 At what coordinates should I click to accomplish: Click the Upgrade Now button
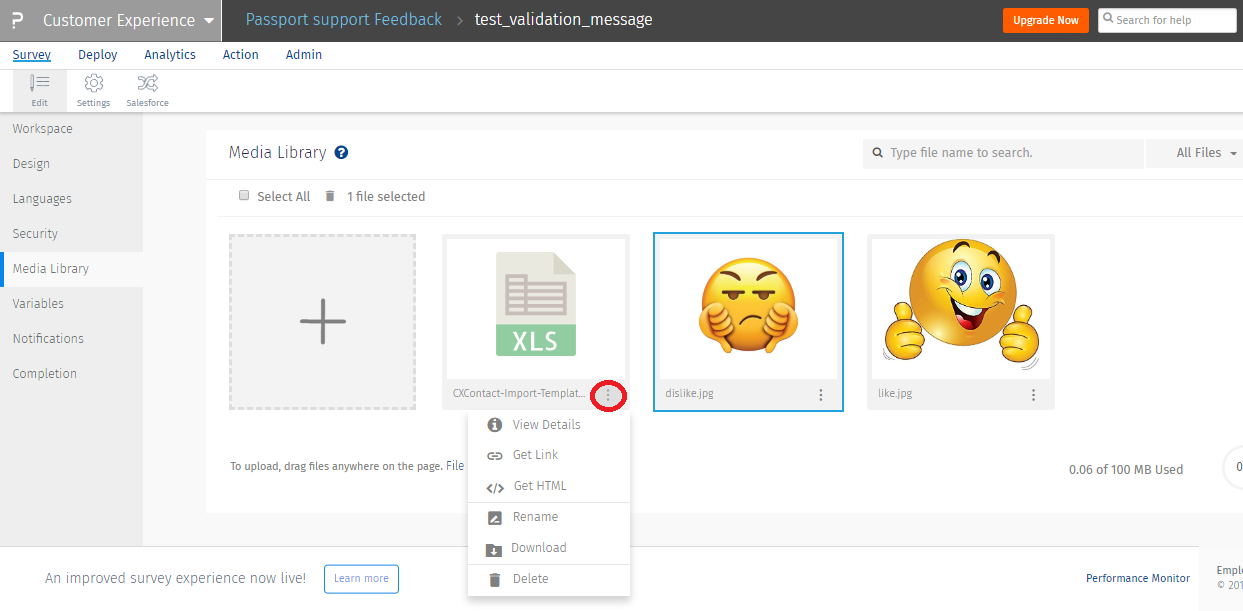tap(1046, 20)
